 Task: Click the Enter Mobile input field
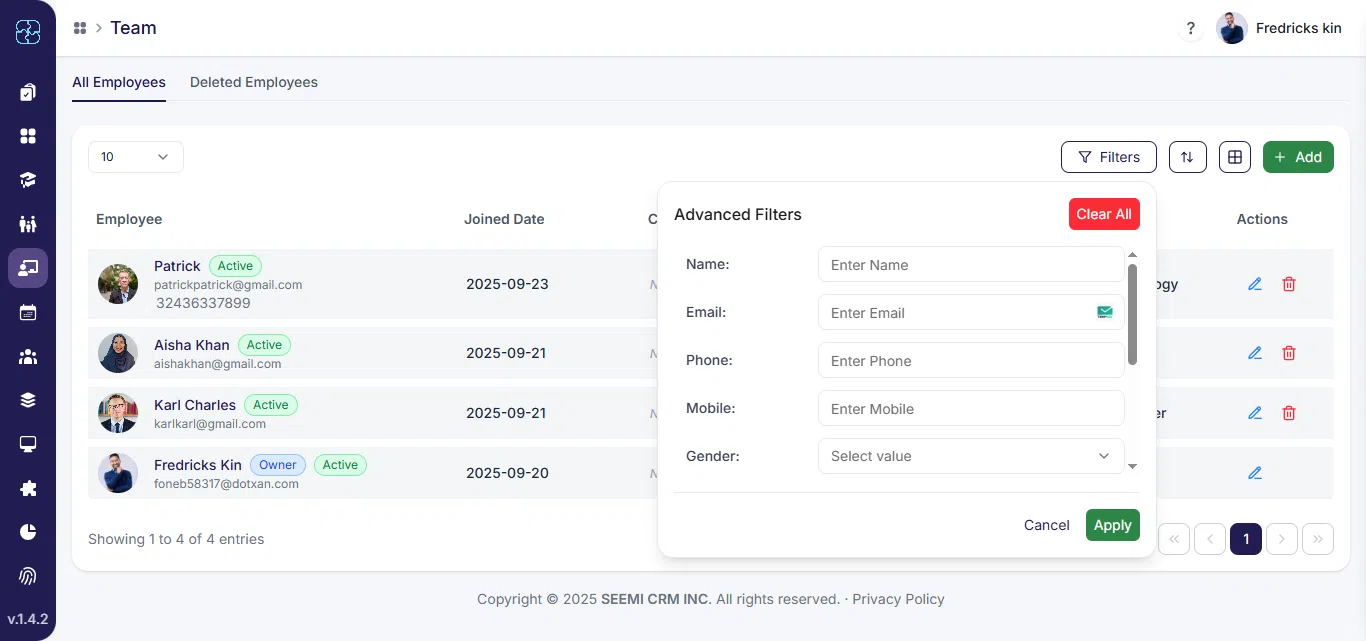tap(971, 409)
